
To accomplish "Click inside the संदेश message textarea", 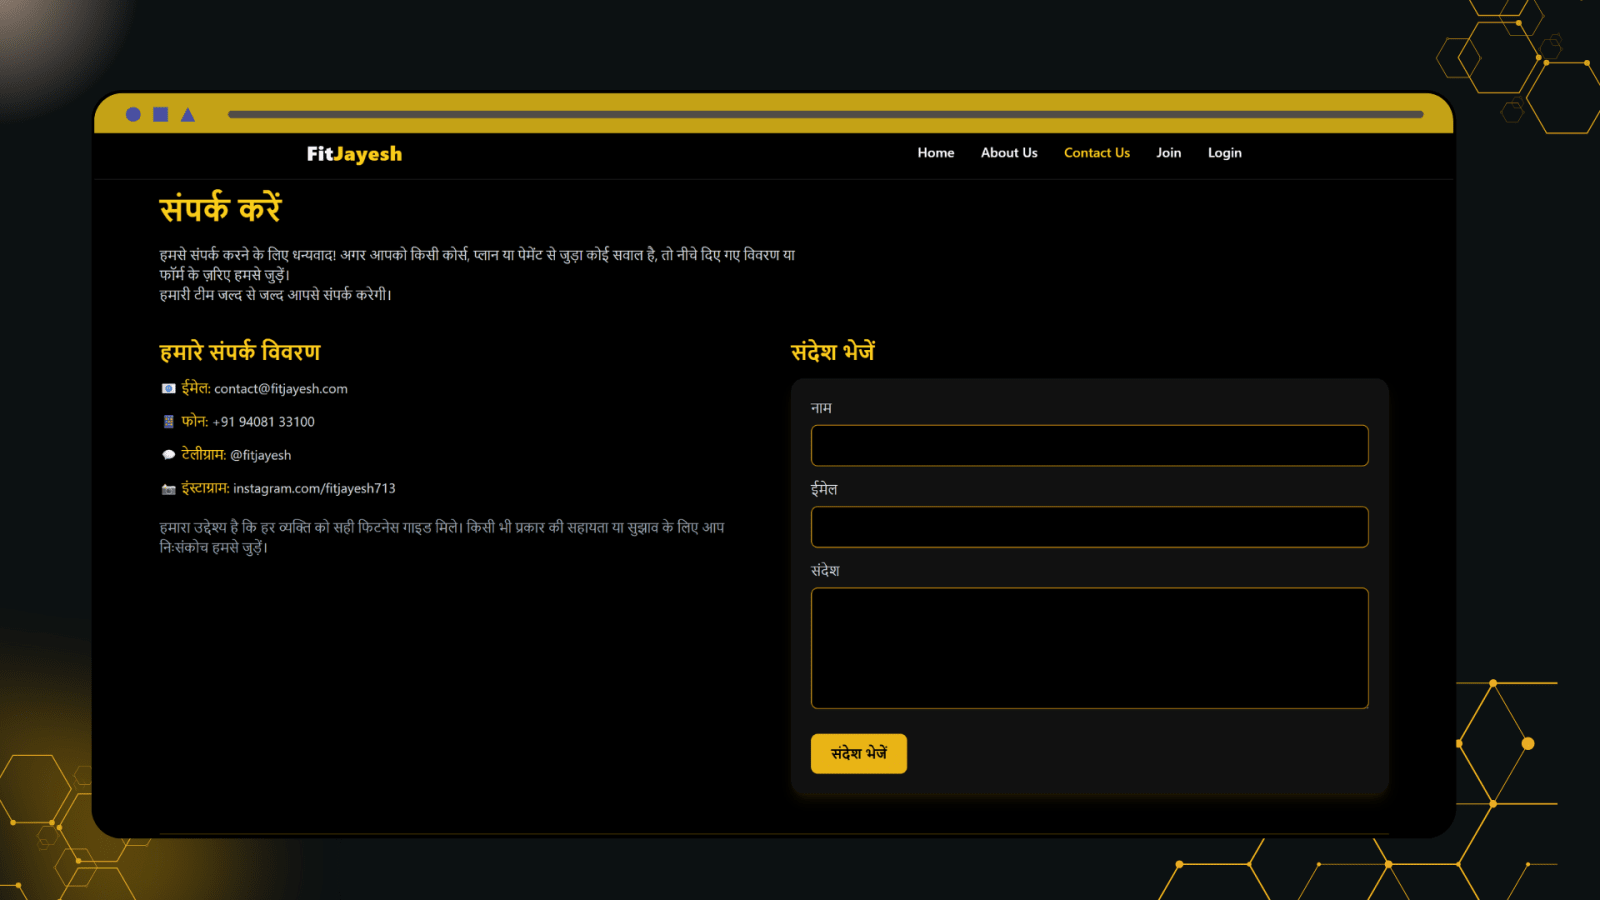I will 1090,648.
